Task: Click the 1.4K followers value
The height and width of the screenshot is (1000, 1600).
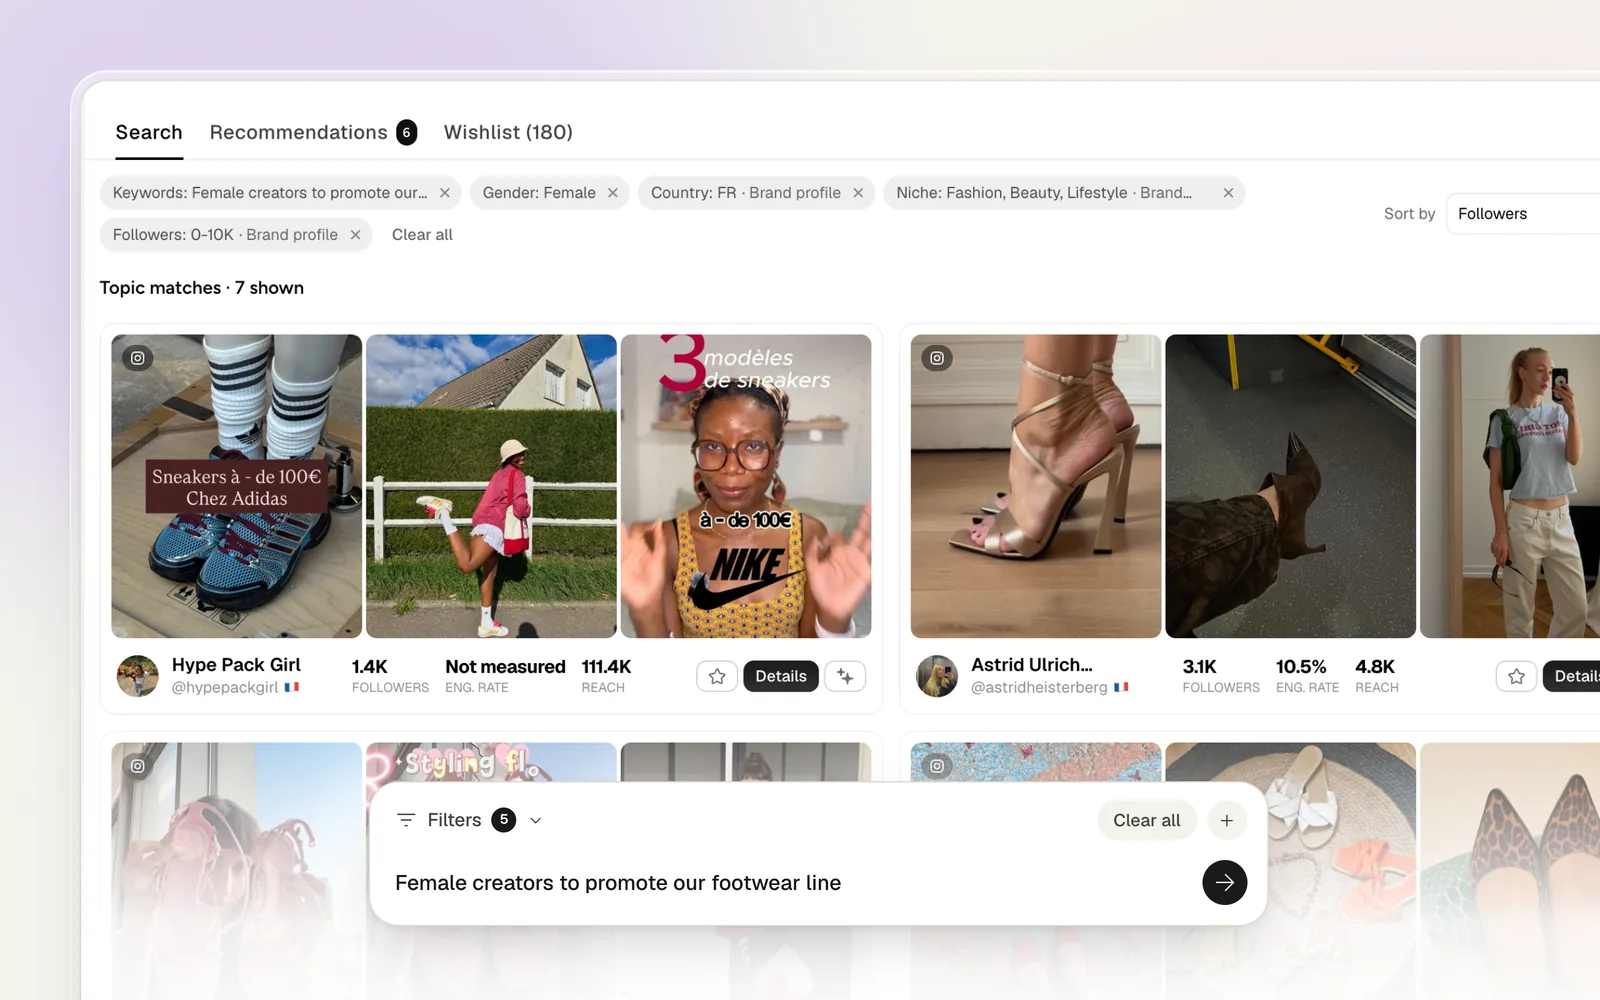Action: coord(369,667)
